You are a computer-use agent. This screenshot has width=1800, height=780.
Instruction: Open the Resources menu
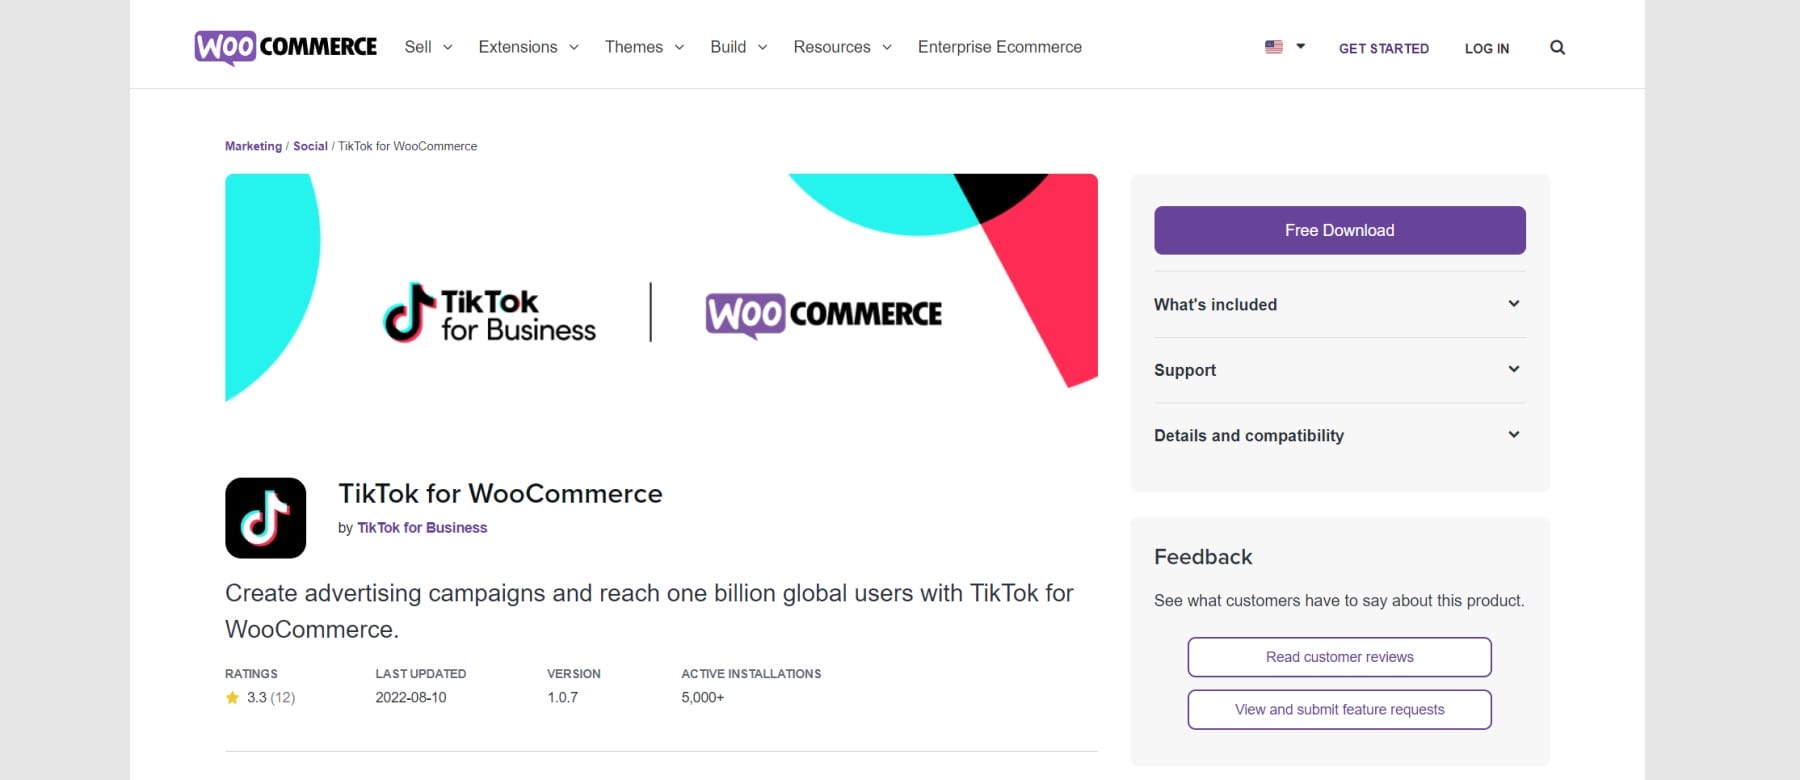(x=832, y=47)
